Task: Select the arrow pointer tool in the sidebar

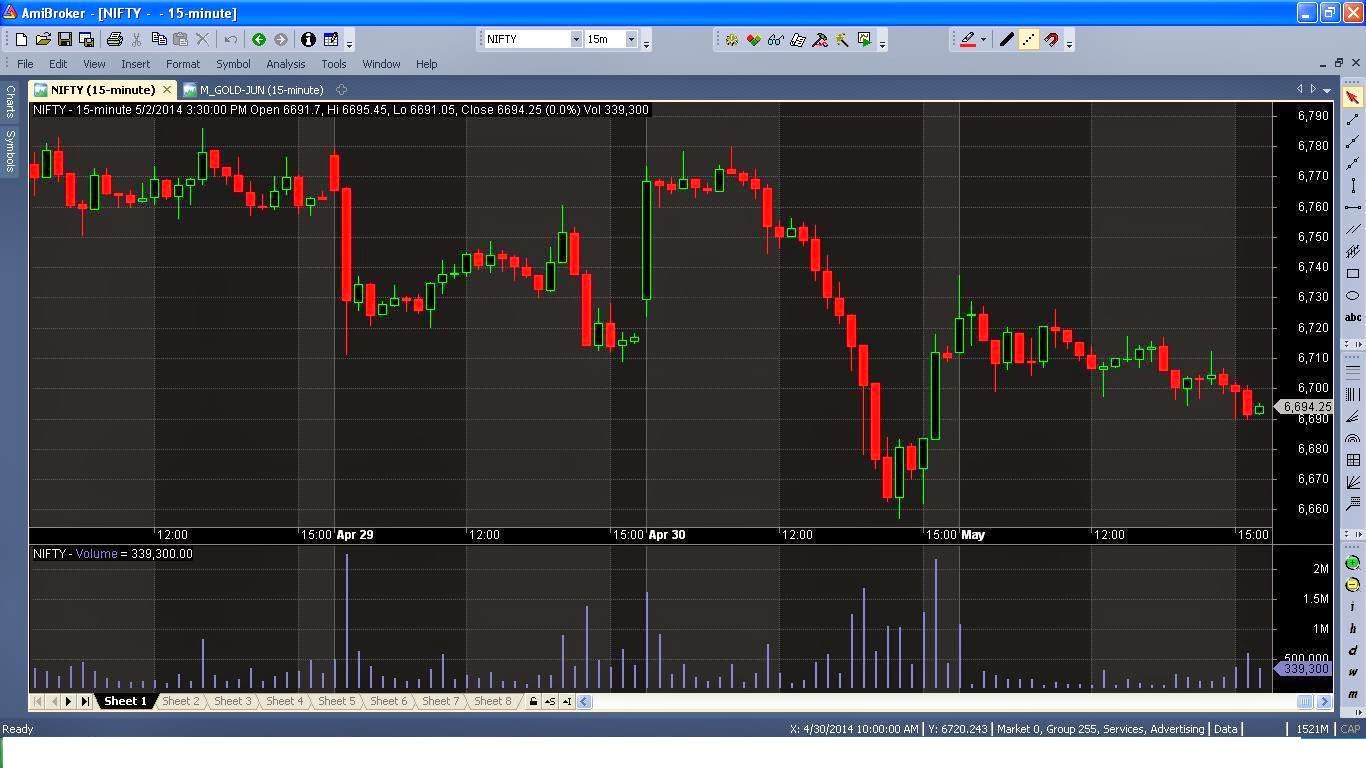Action: [1352, 98]
